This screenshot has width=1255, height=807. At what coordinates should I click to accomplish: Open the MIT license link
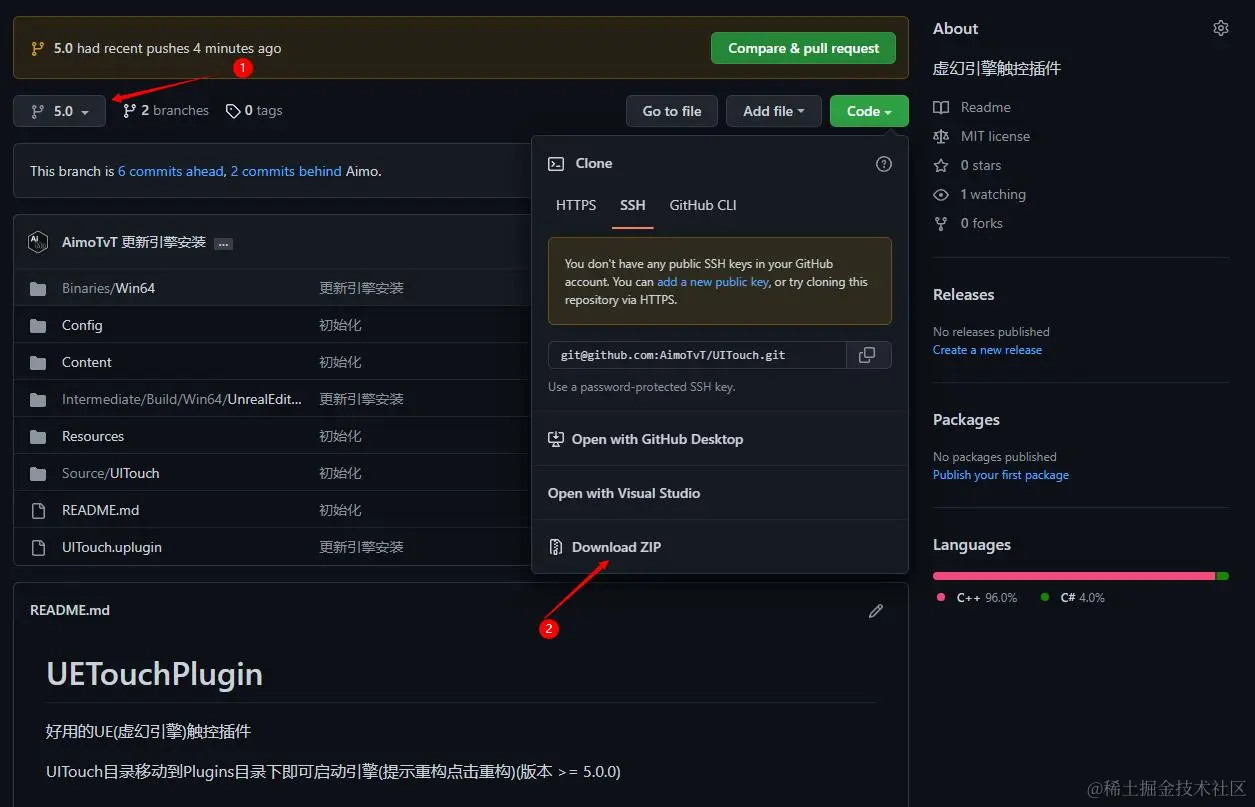coord(982,136)
